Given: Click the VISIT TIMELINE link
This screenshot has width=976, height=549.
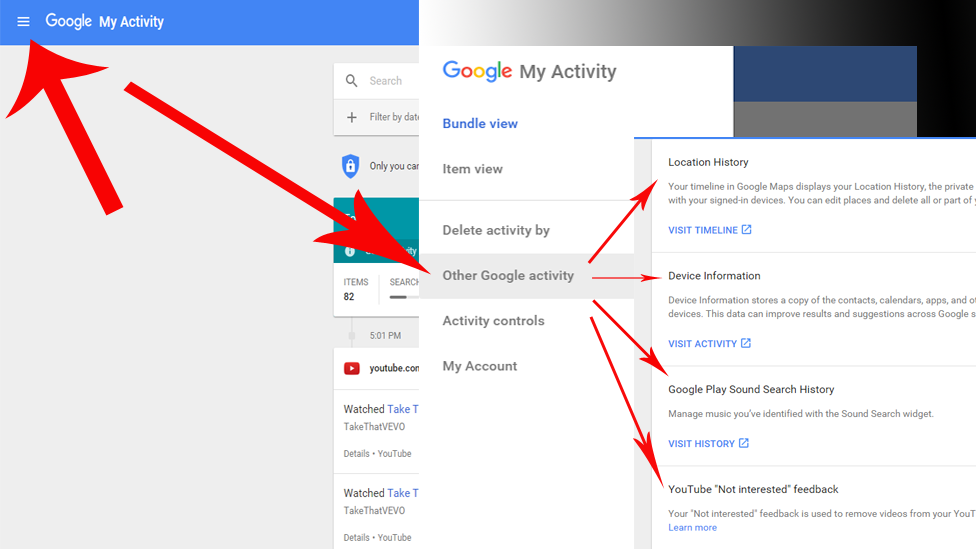Looking at the screenshot, I should click(x=703, y=230).
